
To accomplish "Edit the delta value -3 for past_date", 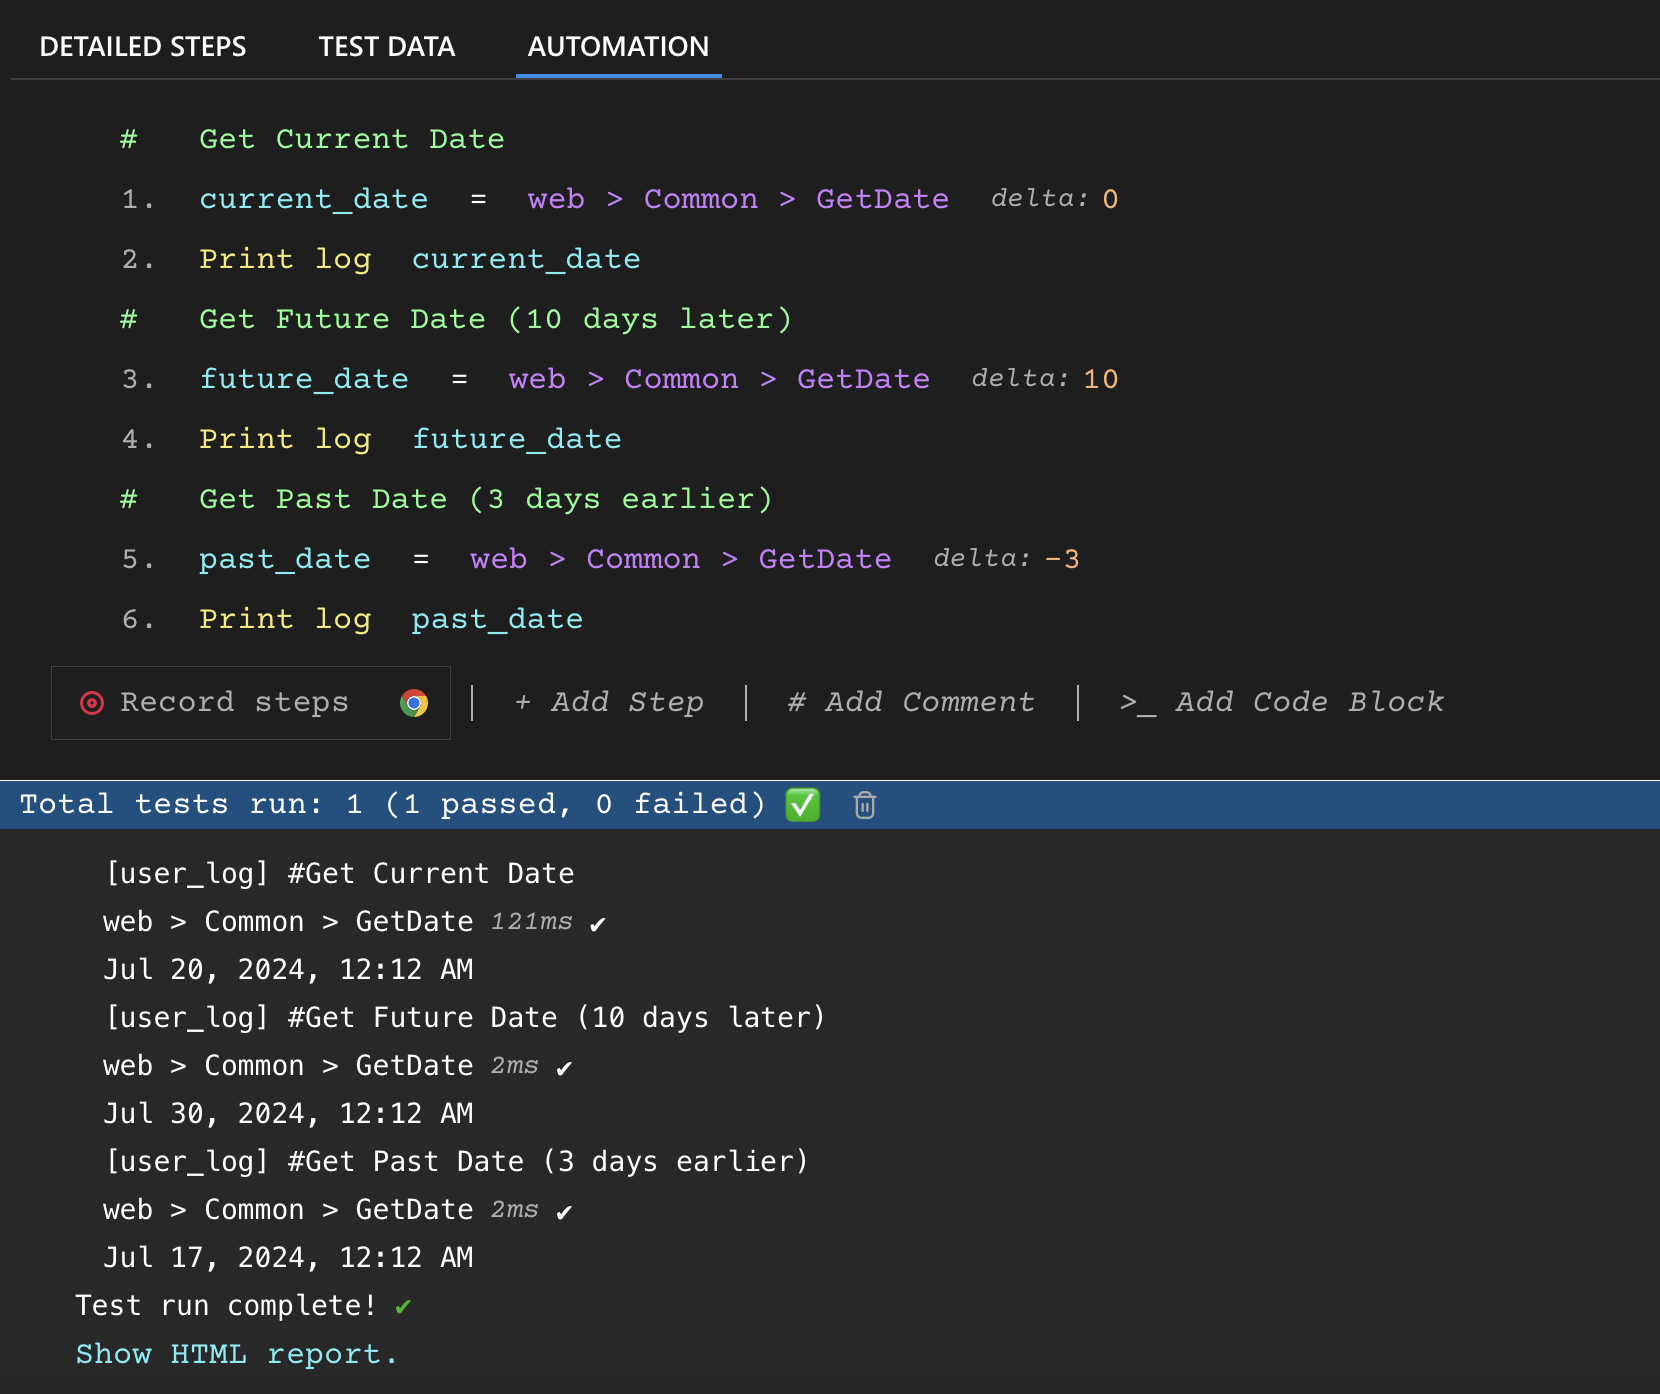I will click(x=1064, y=559).
